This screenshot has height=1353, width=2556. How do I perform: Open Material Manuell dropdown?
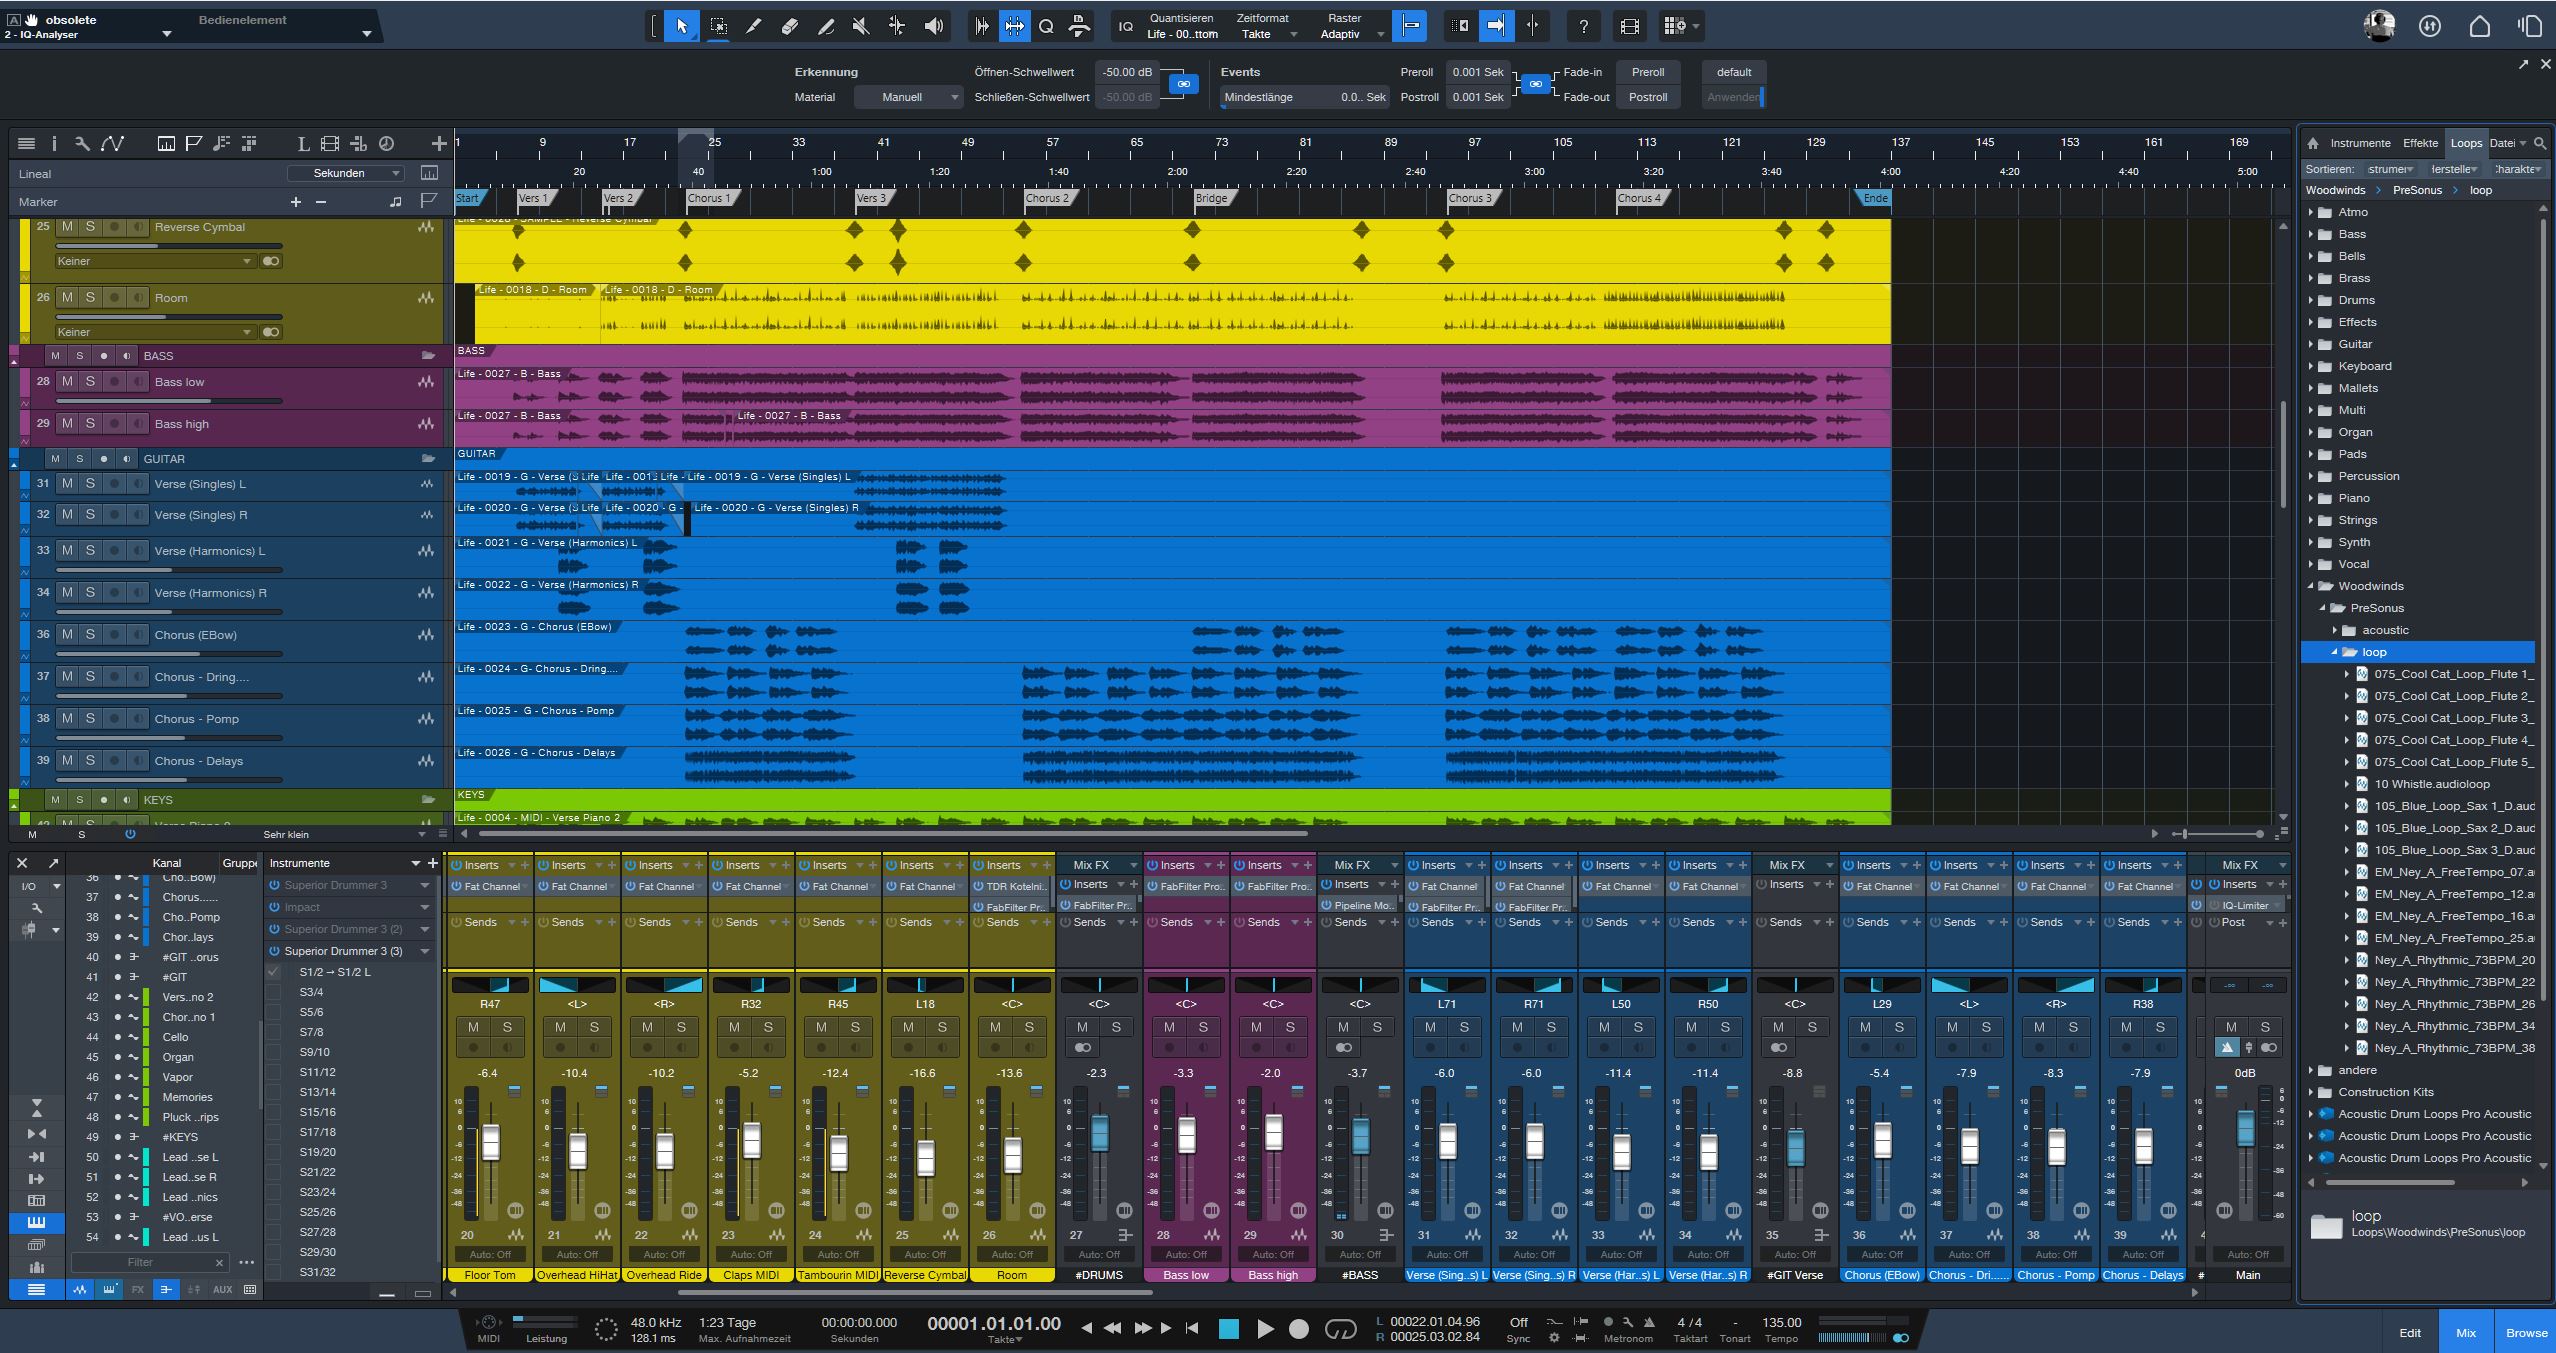[x=908, y=97]
